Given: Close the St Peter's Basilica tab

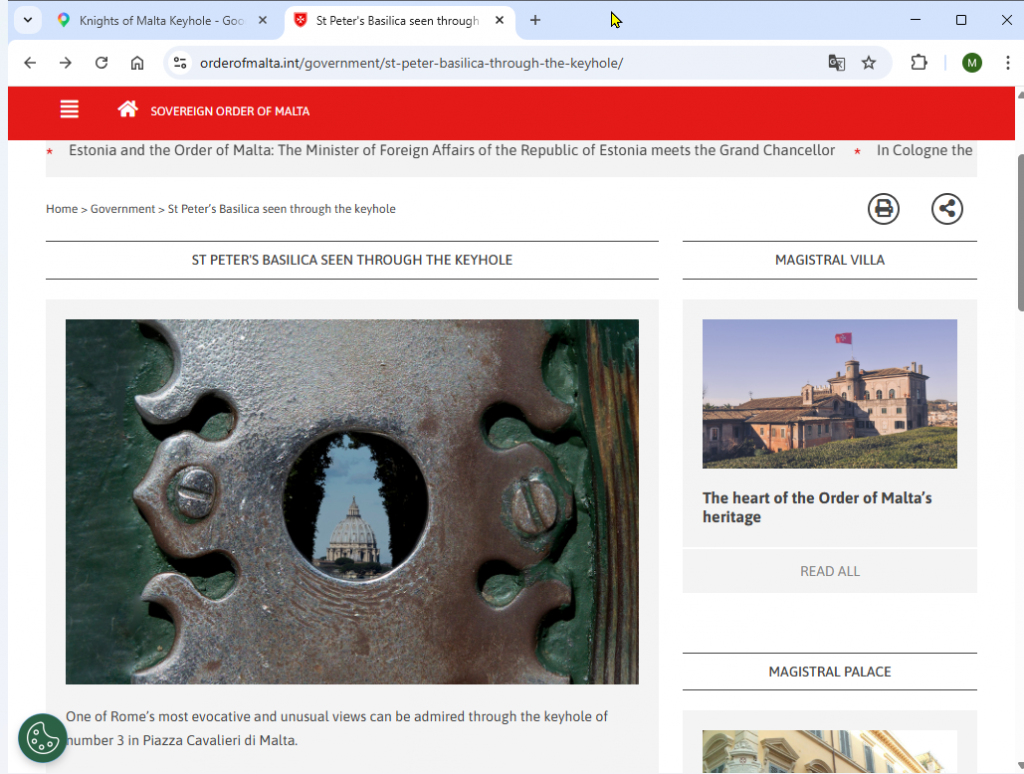Looking at the screenshot, I should click(x=500, y=20).
